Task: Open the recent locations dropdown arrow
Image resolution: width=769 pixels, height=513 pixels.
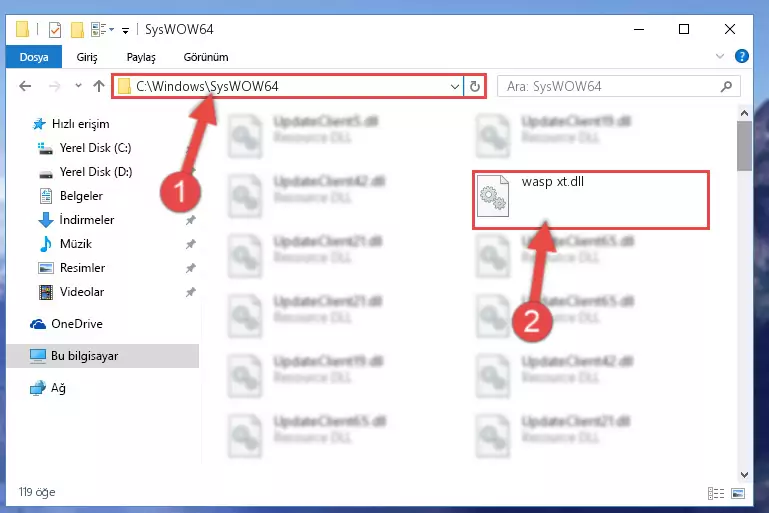Action: click(78, 86)
